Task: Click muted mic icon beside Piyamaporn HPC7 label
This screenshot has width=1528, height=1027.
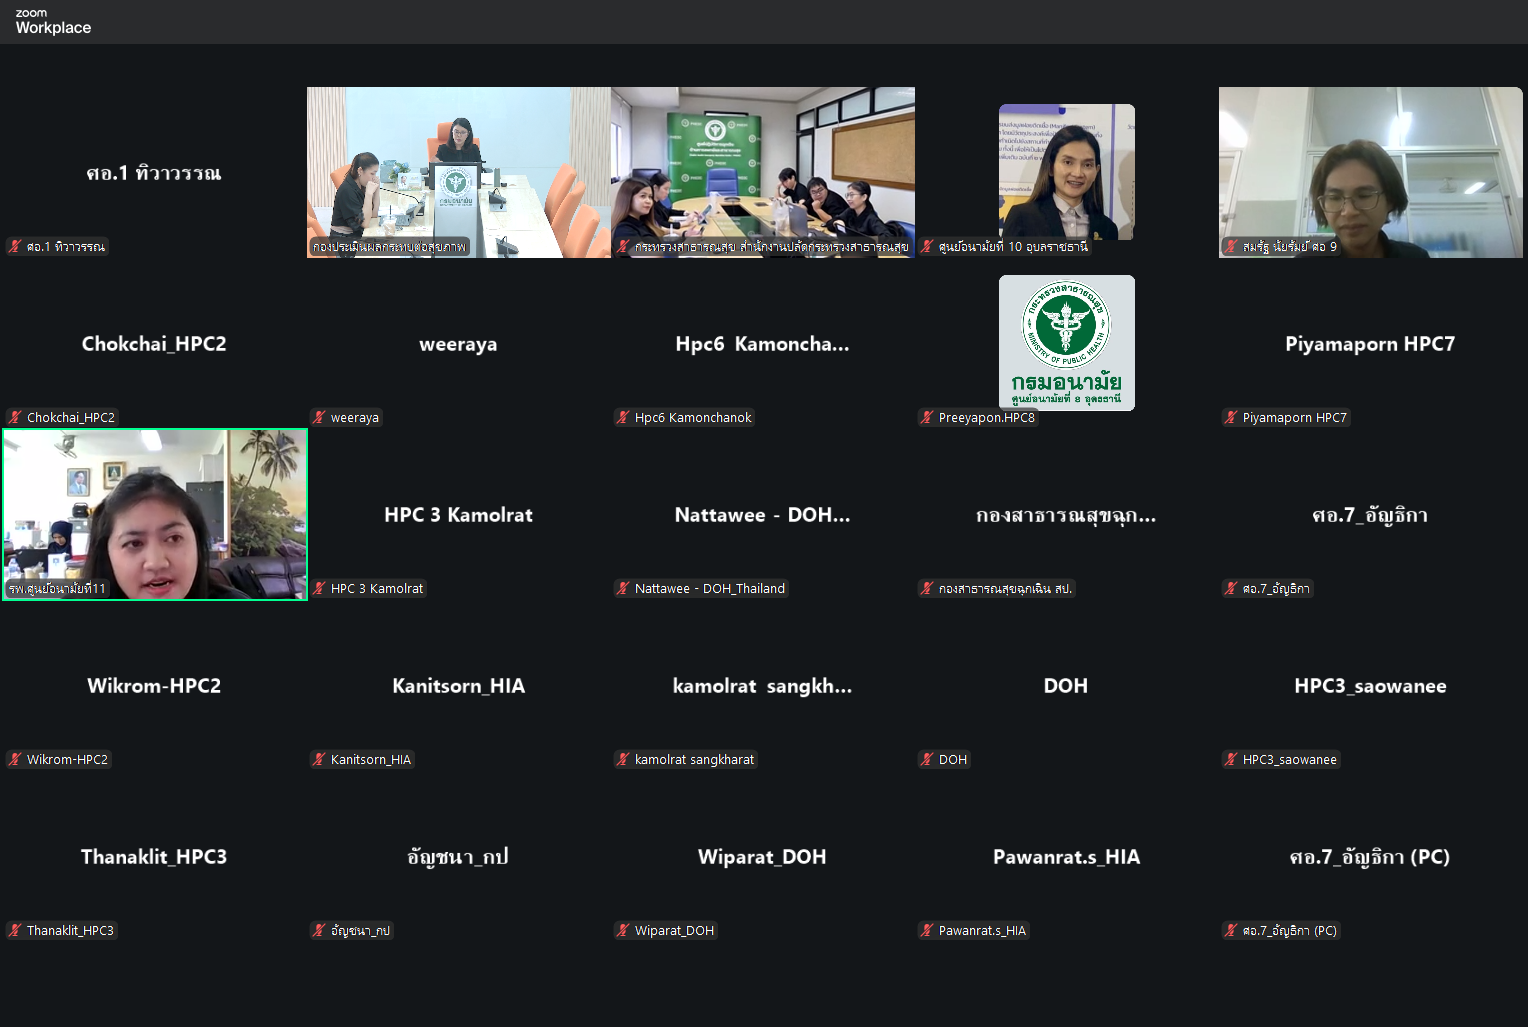Action: coord(1231,417)
